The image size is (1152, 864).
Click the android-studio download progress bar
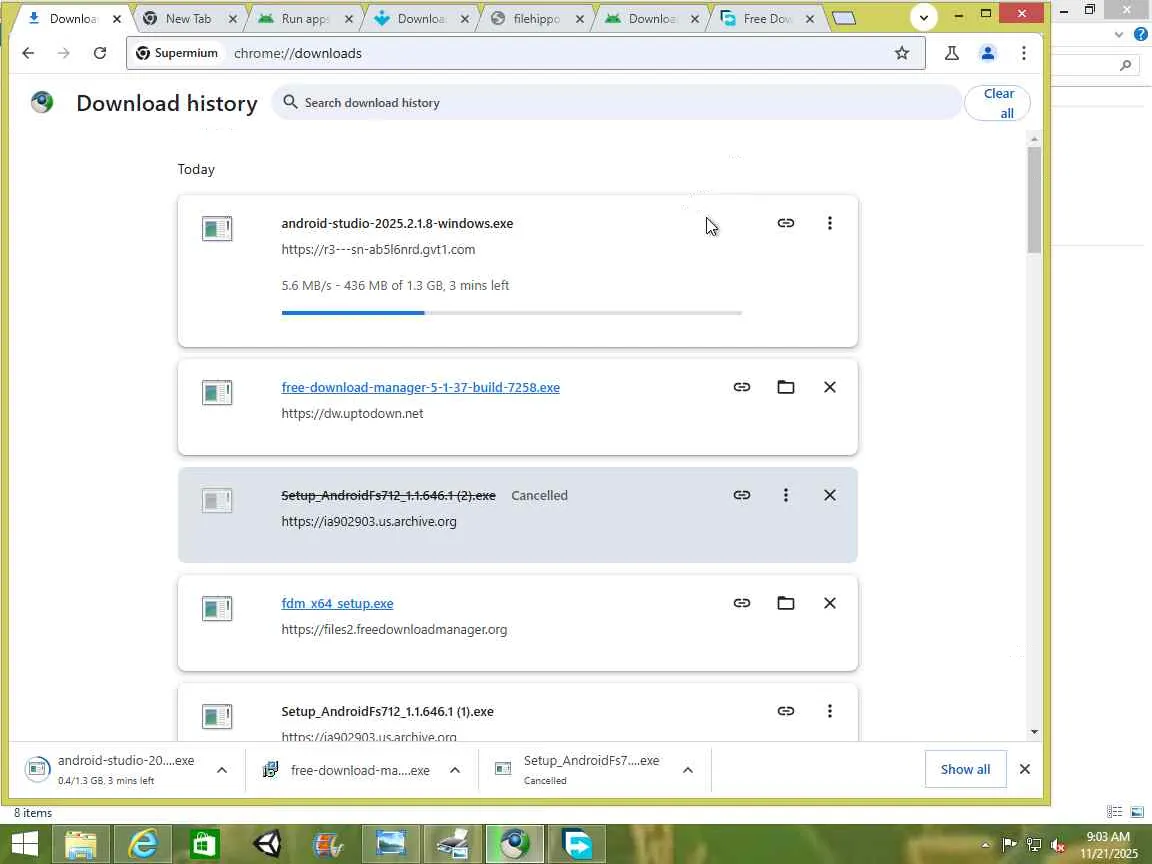coord(511,313)
